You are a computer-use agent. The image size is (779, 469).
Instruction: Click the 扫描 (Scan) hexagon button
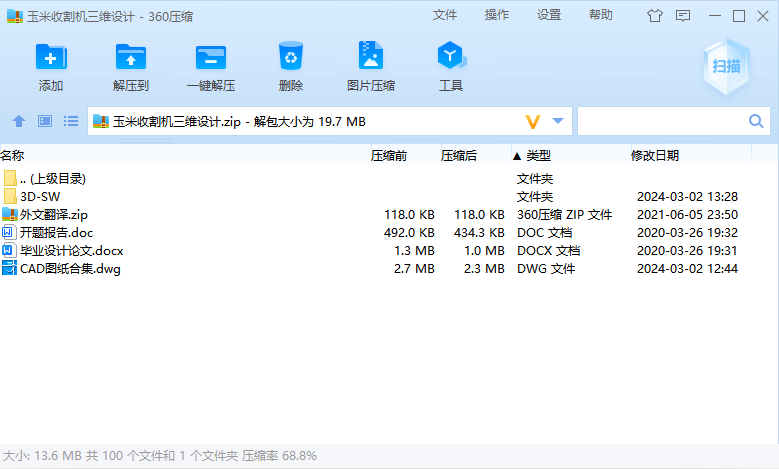tap(726, 66)
